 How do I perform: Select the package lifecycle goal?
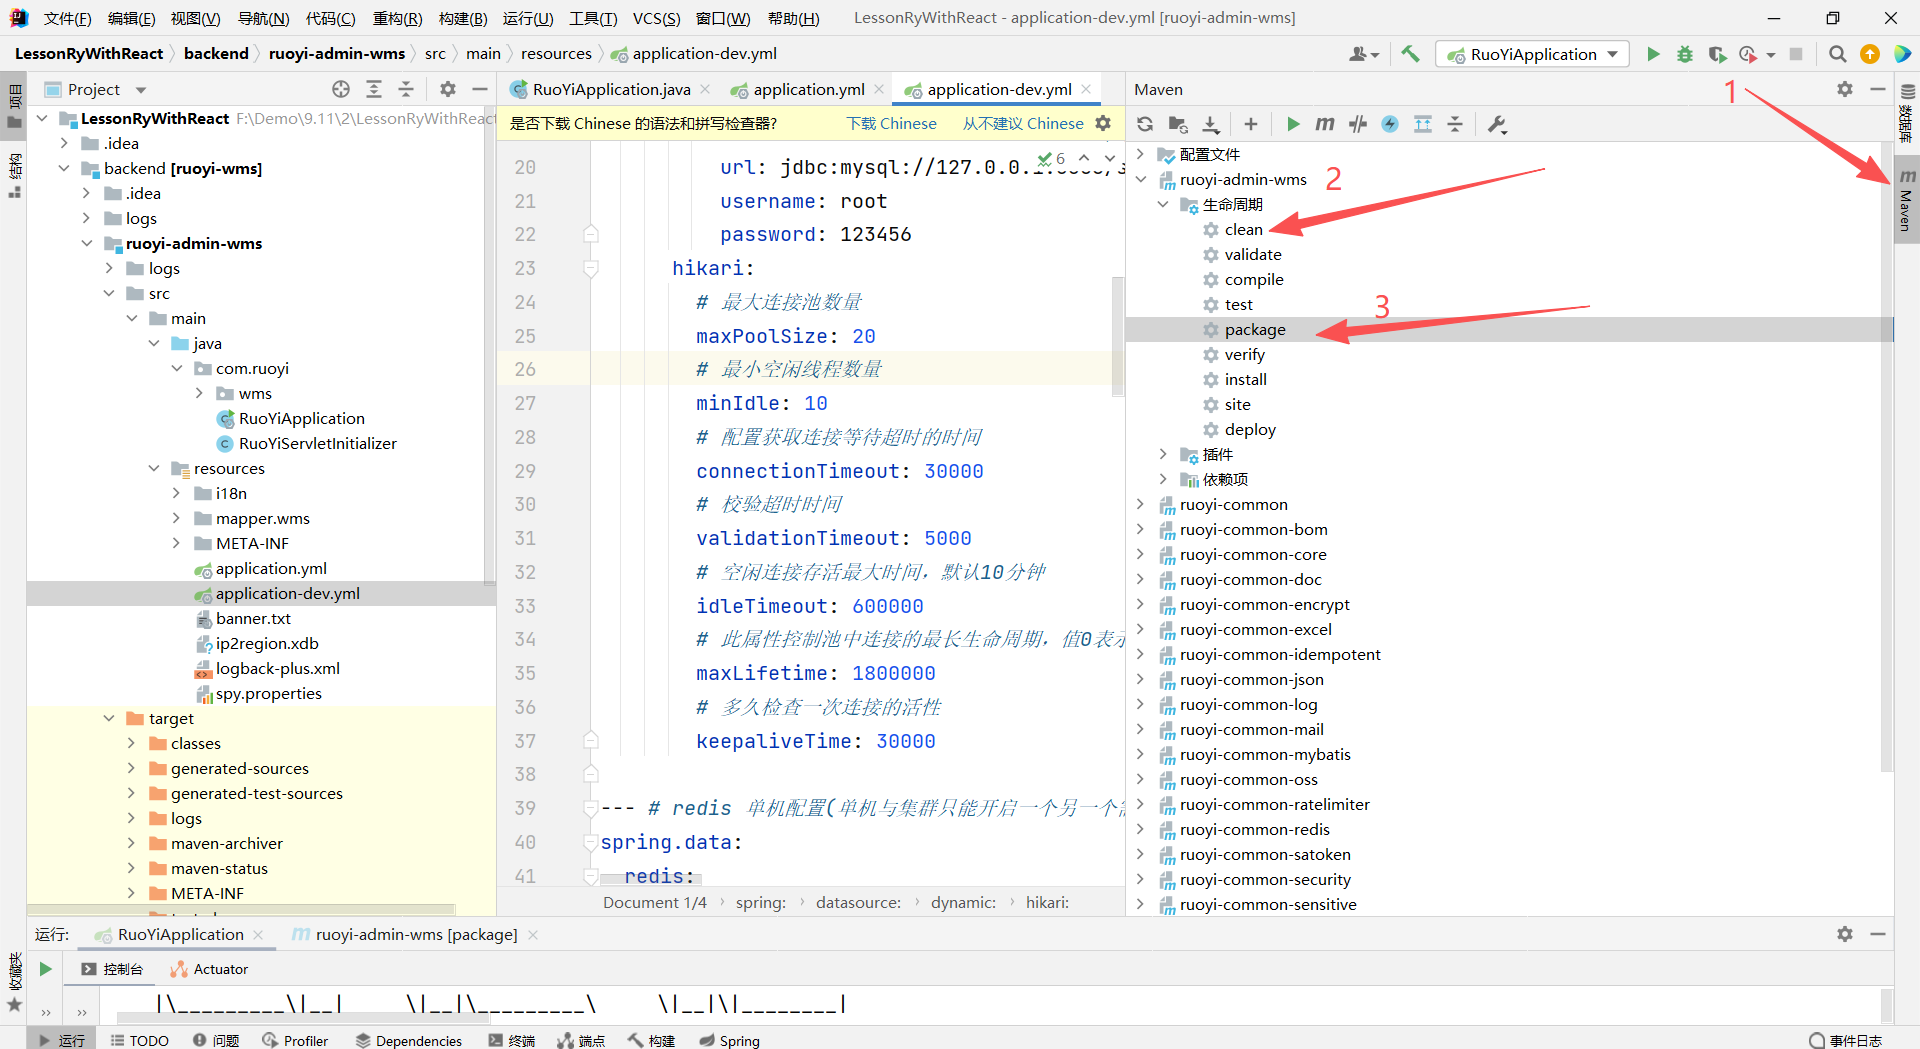pyautogui.click(x=1256, y=329)
